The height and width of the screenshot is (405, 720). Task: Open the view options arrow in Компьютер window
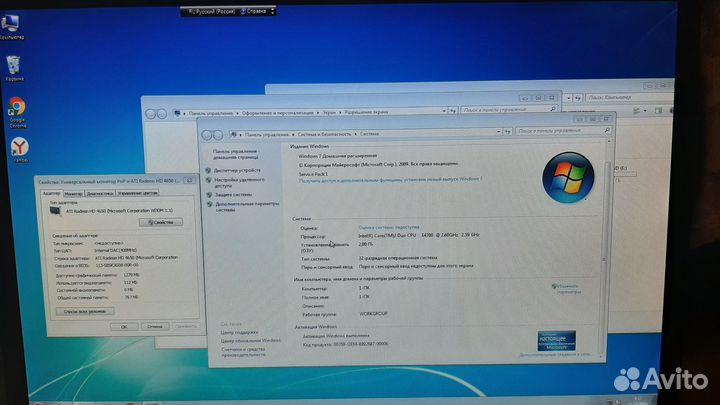tap(645, 111)
